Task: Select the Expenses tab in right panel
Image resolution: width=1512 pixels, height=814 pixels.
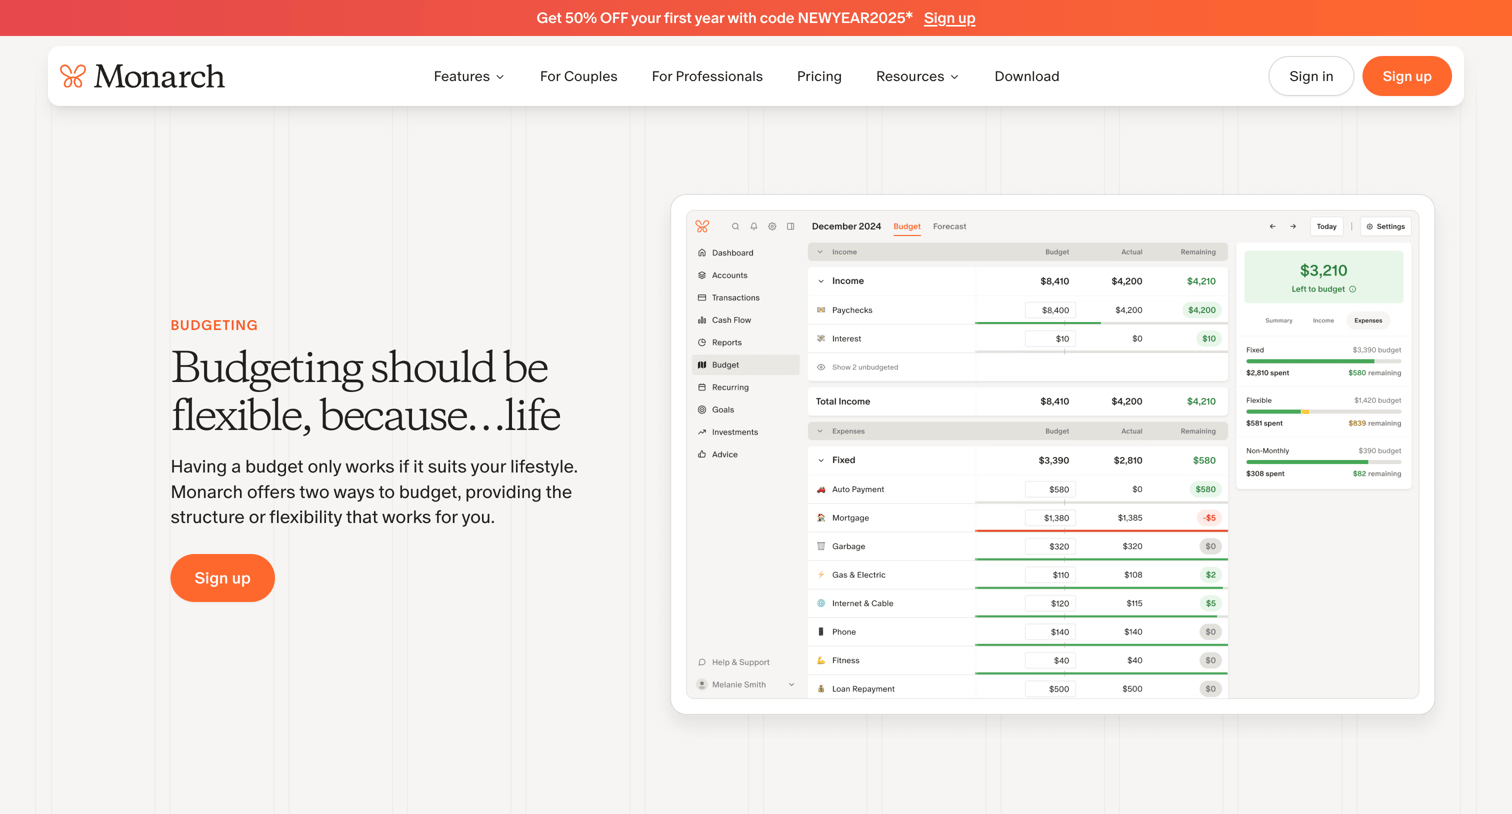Action: point(1368,321)
